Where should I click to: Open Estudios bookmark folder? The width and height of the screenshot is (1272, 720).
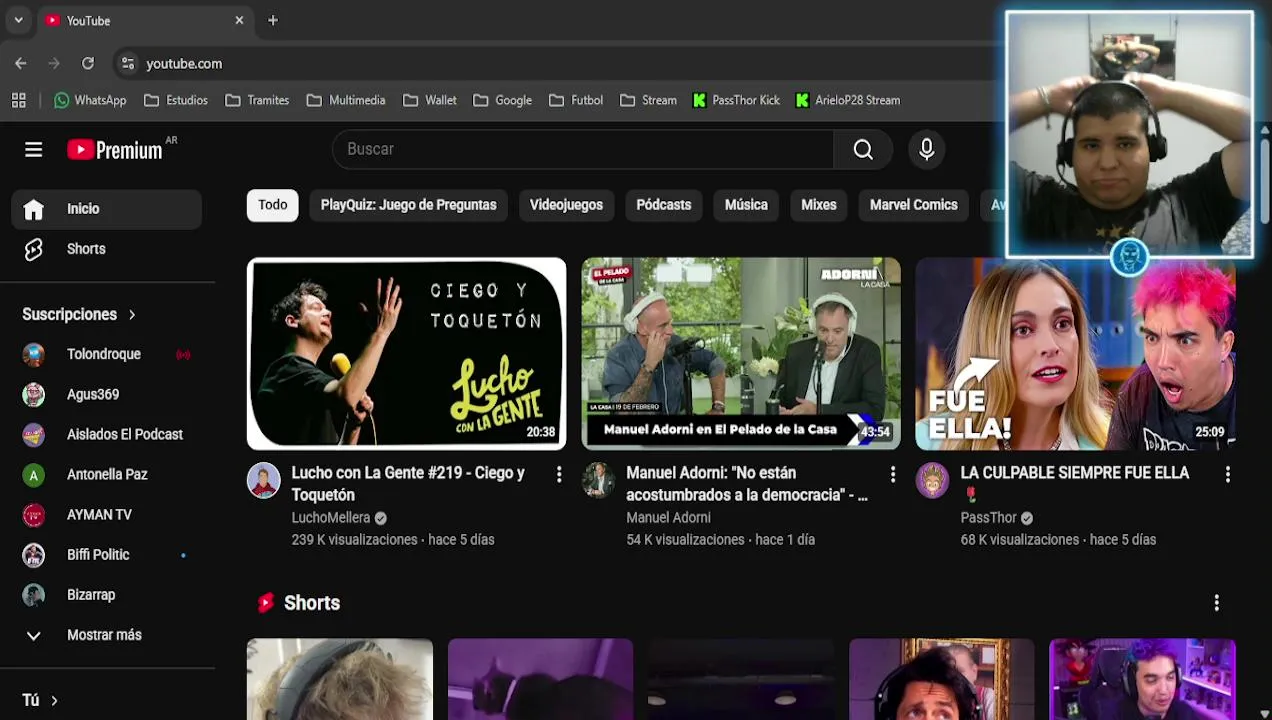click(x=176, y=100)
